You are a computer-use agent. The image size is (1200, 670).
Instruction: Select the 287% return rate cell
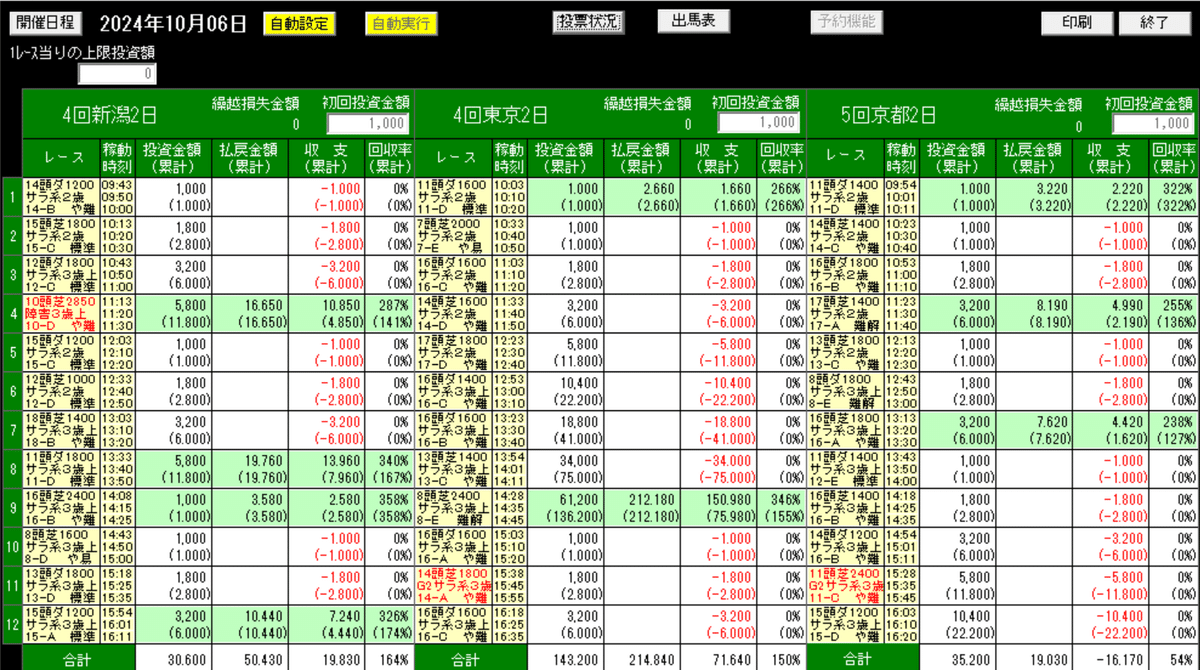(389, 313)
